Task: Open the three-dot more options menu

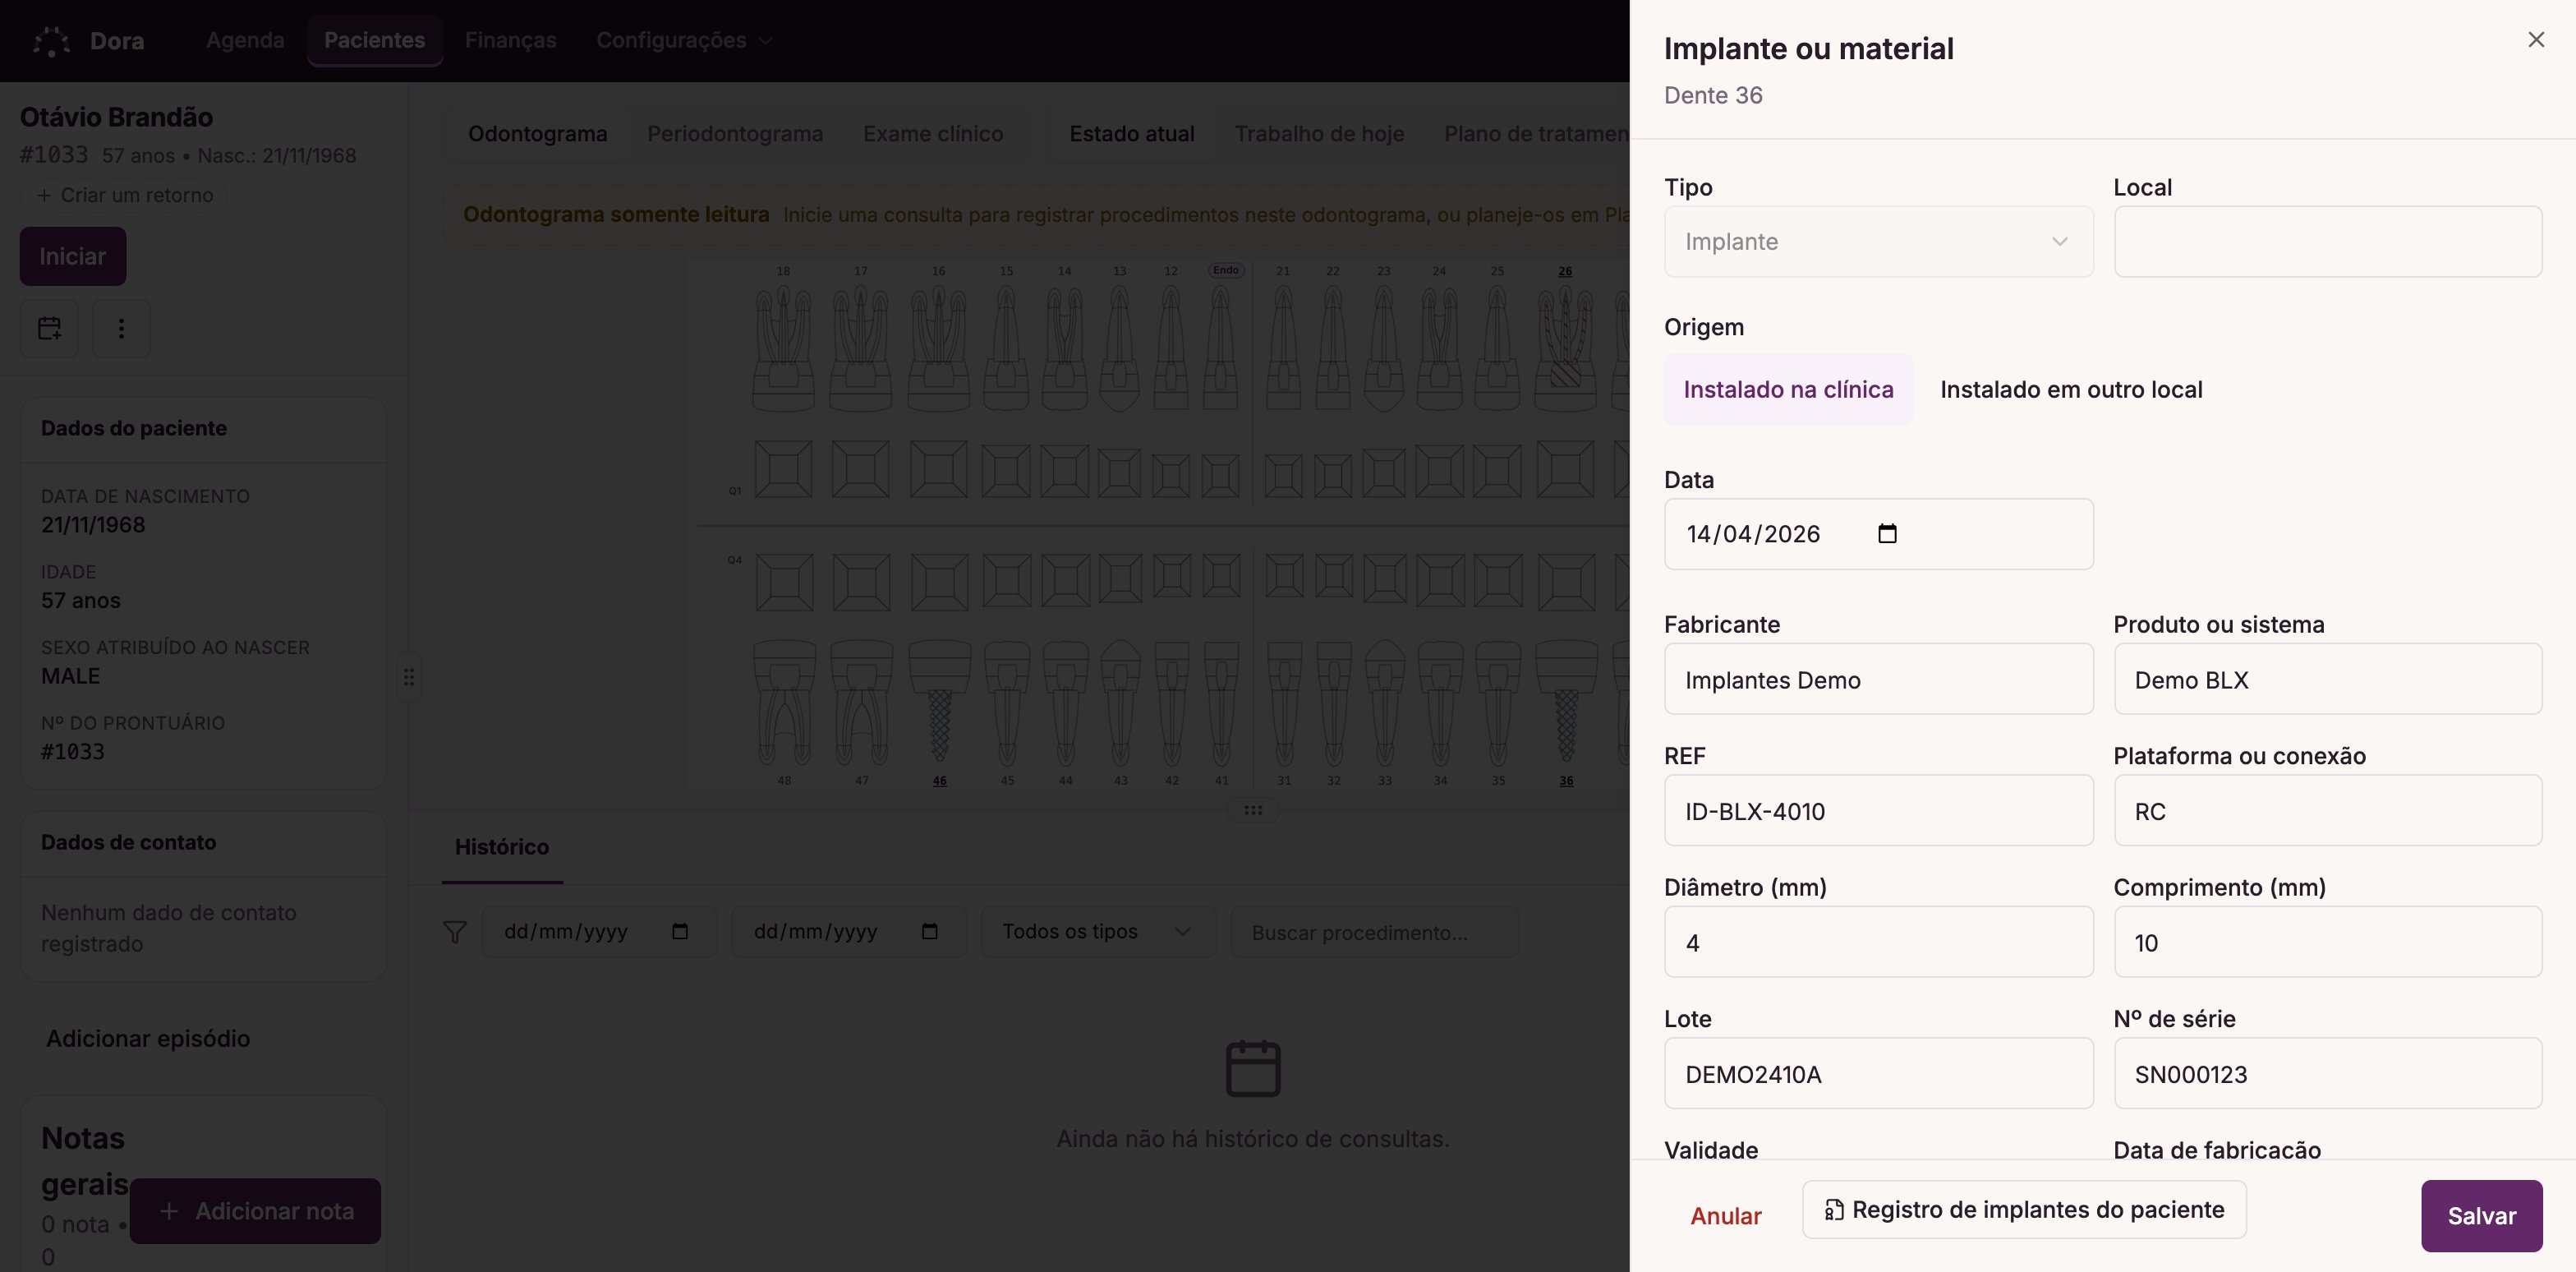Action: pos(121,328)
